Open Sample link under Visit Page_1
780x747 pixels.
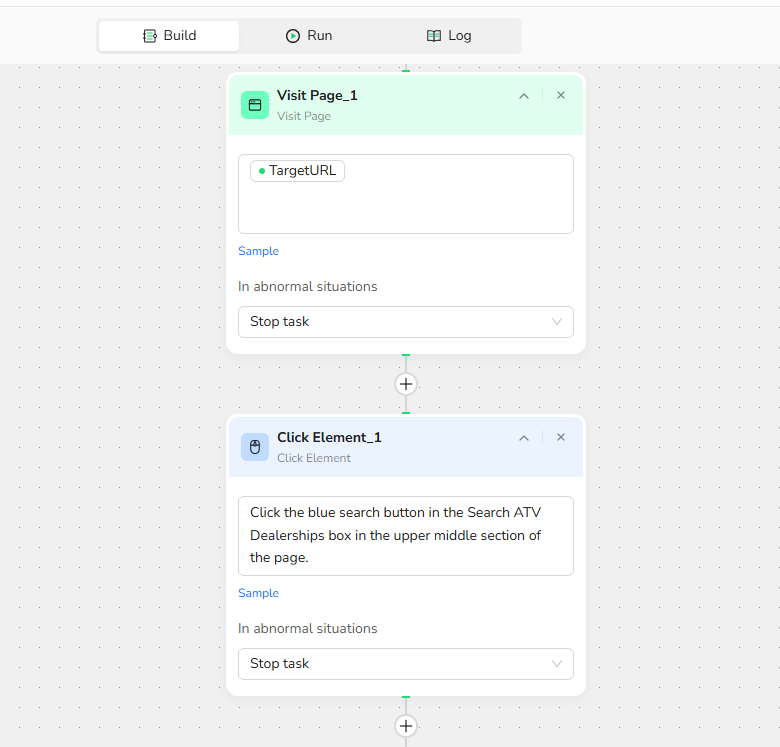coord(258,251)
